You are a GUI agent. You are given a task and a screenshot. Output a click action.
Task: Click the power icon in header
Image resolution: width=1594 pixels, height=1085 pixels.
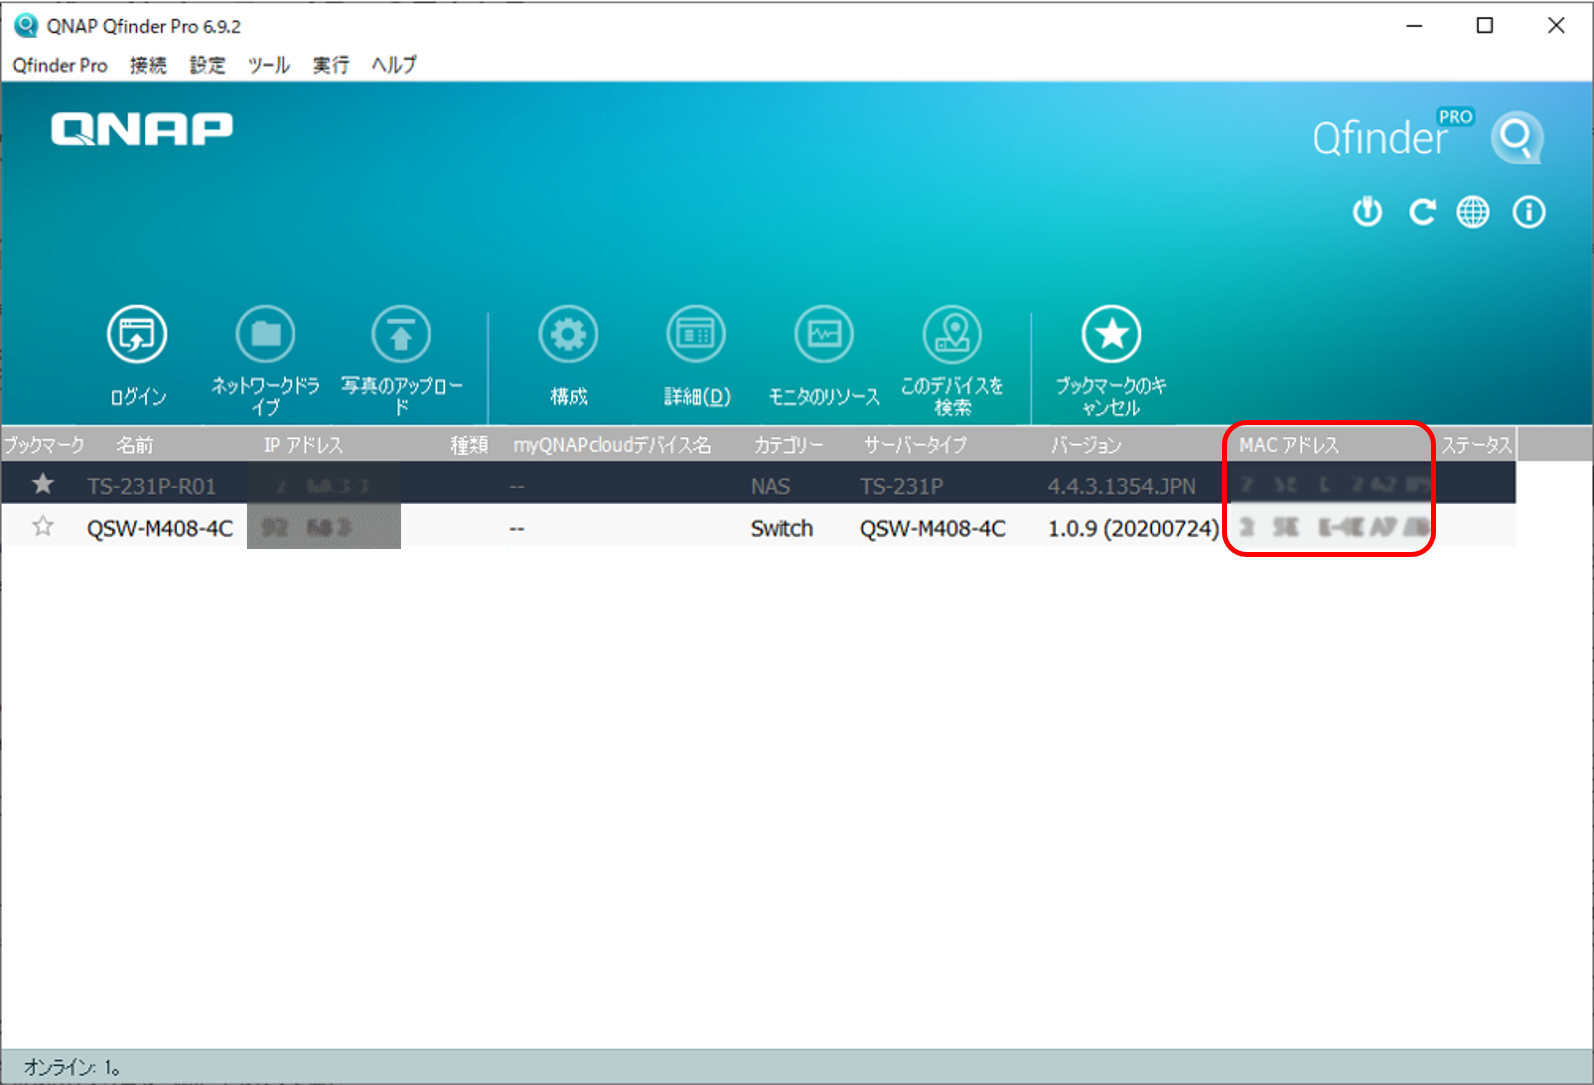pyautogui.click(x=1367, y=212)
